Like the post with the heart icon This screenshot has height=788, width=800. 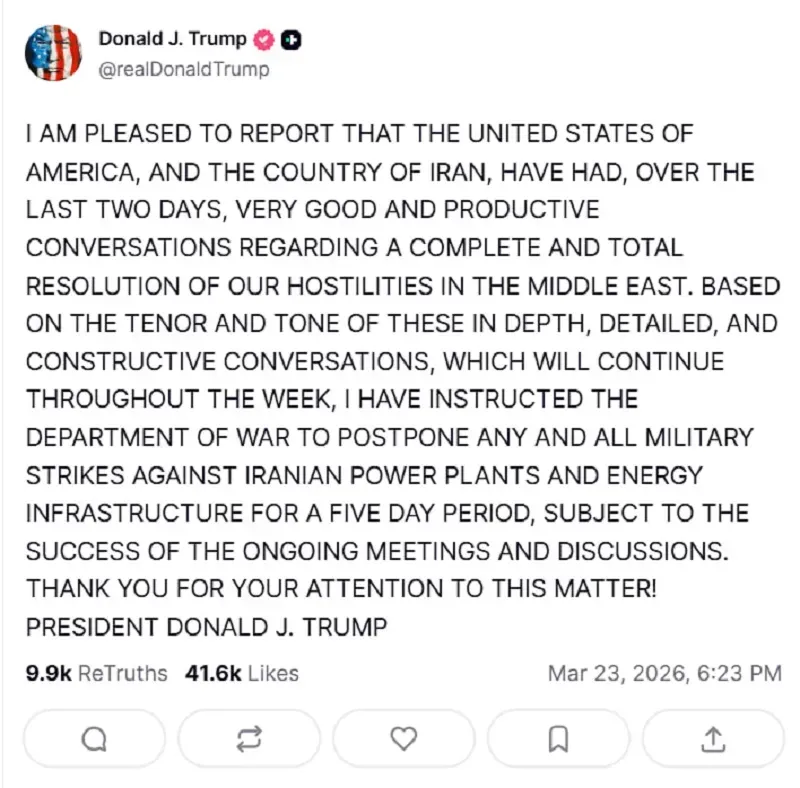tap(403, 738)
